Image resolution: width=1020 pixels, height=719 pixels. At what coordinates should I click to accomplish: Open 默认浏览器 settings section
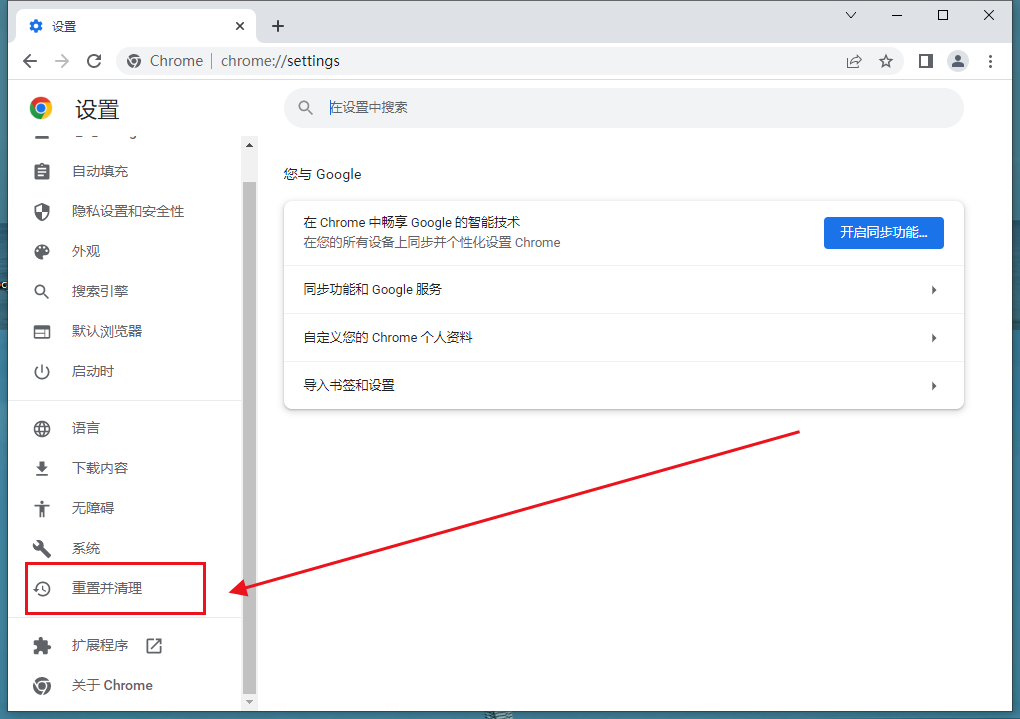coord(124,332)
